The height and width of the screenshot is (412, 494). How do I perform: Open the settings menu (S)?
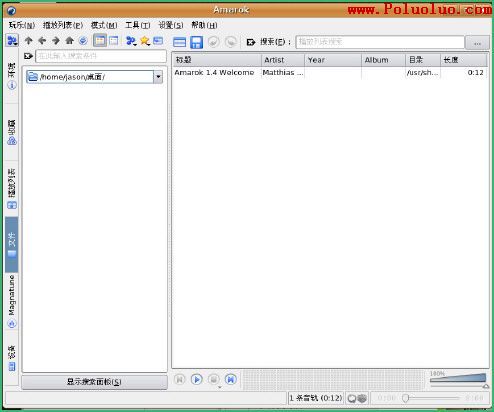pos(171,25)
